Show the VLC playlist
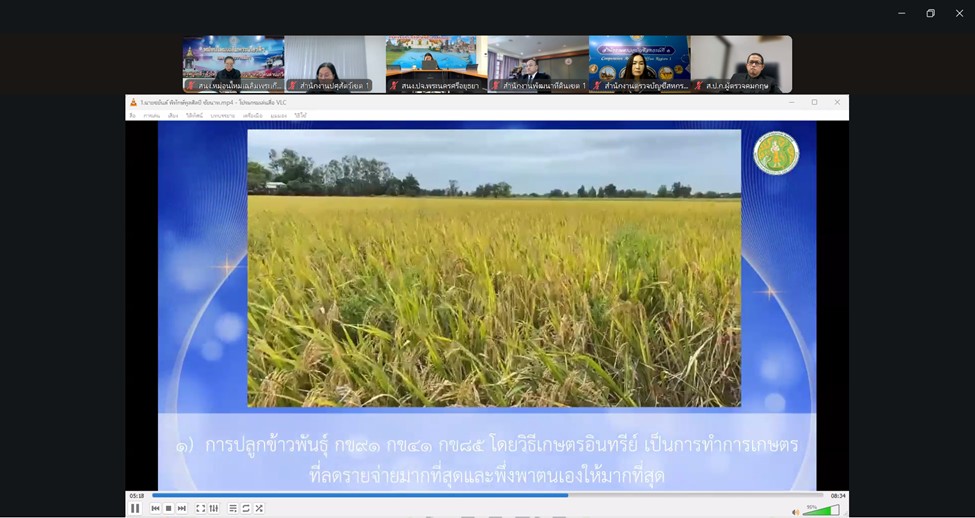The height and width of the screenshot is (518, 975). [233, 509]
